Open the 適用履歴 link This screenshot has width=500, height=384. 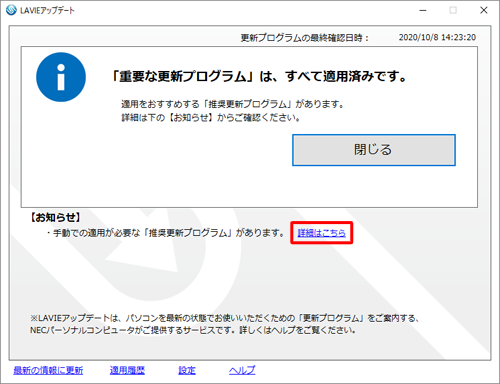coord(127,370)
